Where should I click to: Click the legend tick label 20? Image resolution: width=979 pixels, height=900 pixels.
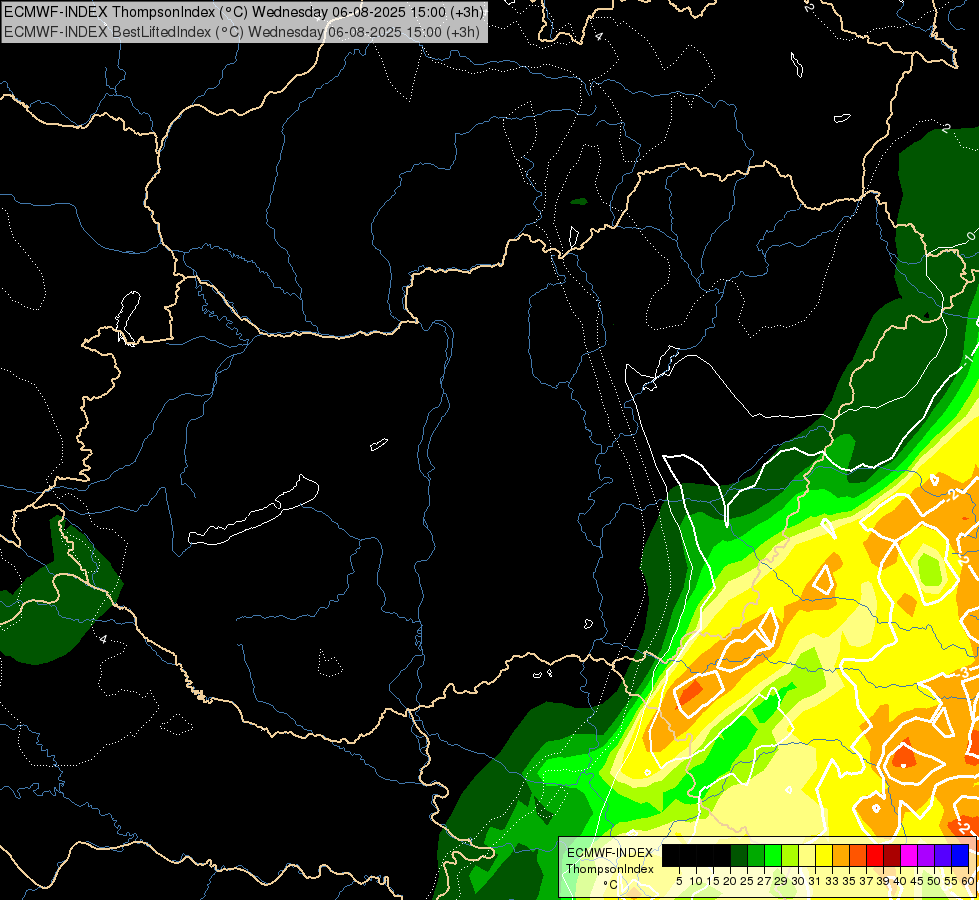click(x=730, y=881)
